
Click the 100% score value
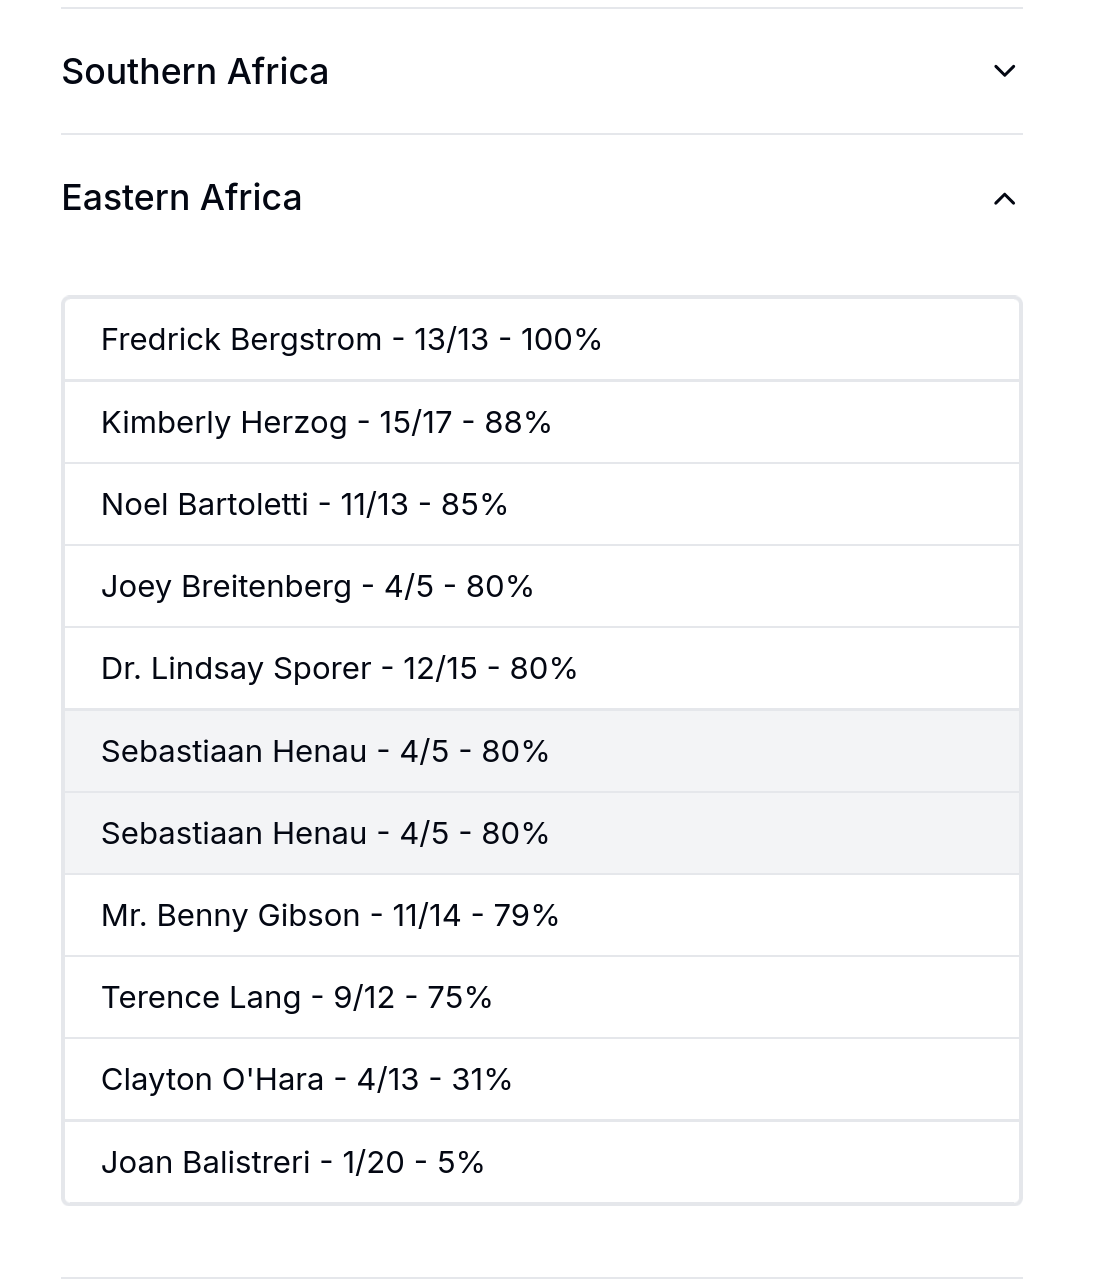560,340
